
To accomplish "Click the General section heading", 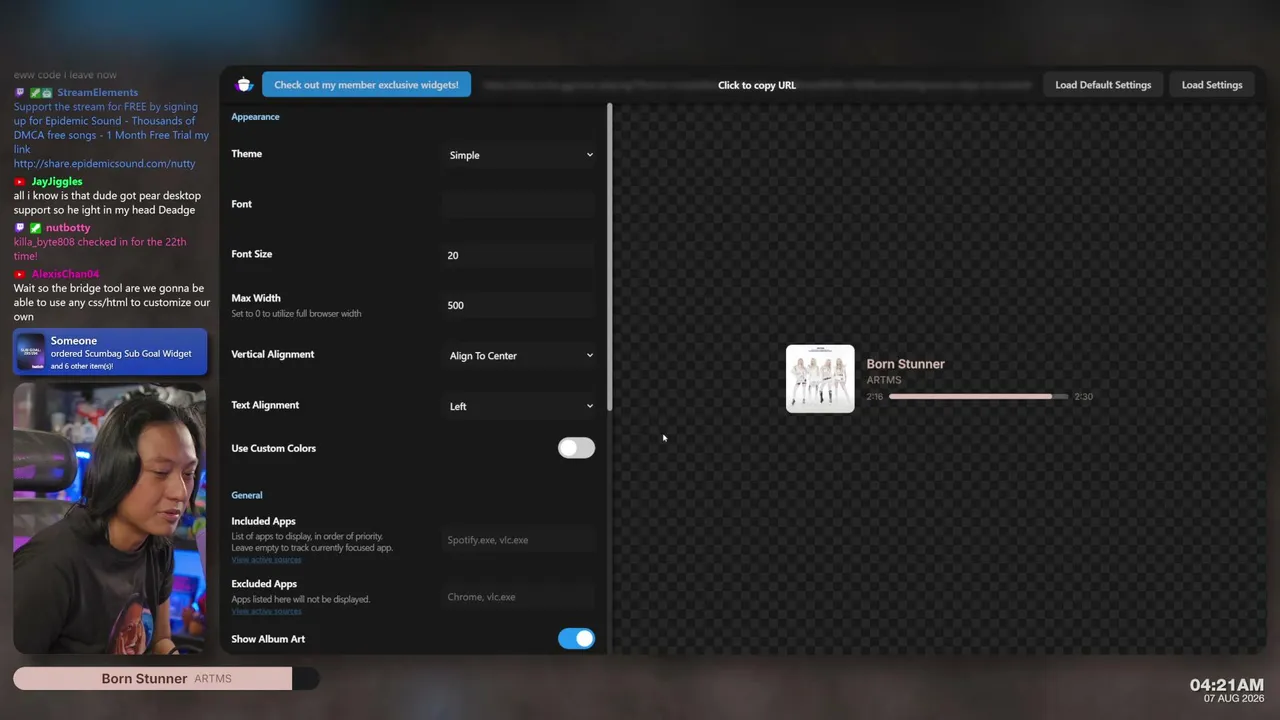I will click(x=247, y=495).
